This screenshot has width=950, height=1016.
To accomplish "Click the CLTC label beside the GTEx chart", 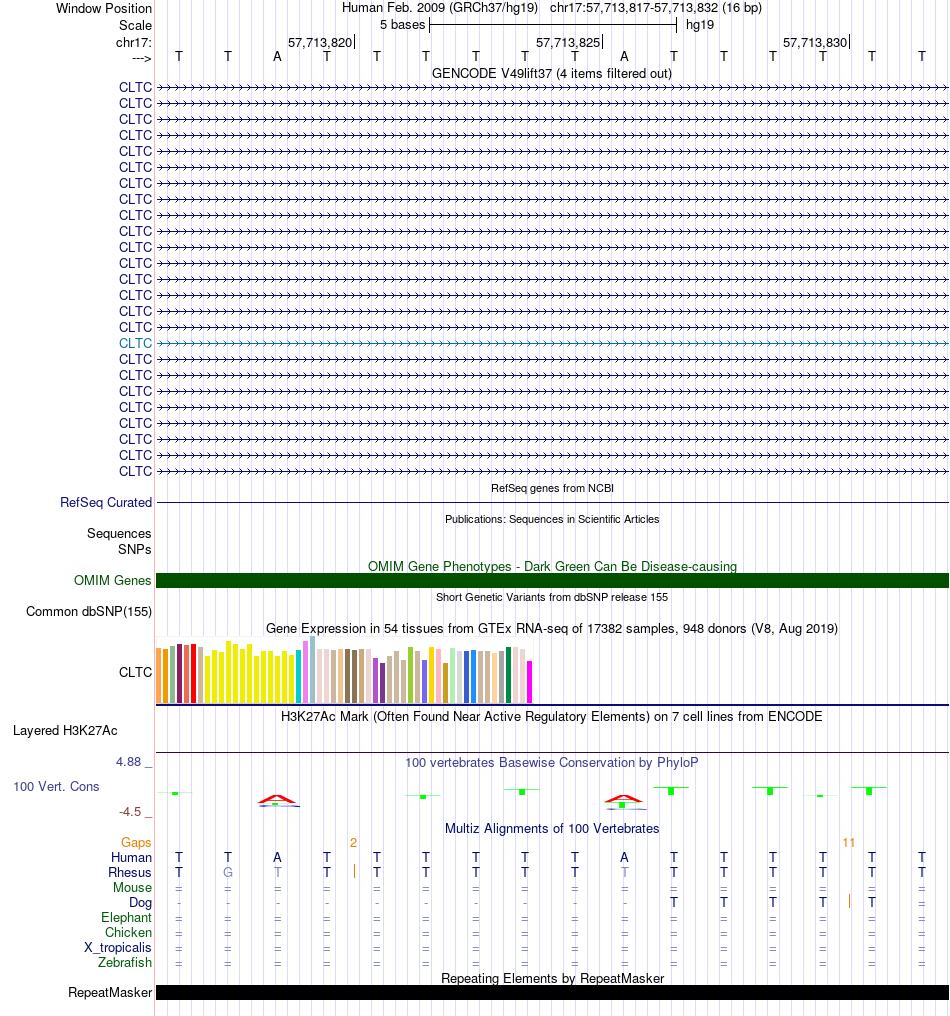I will [x=135, y=672].
